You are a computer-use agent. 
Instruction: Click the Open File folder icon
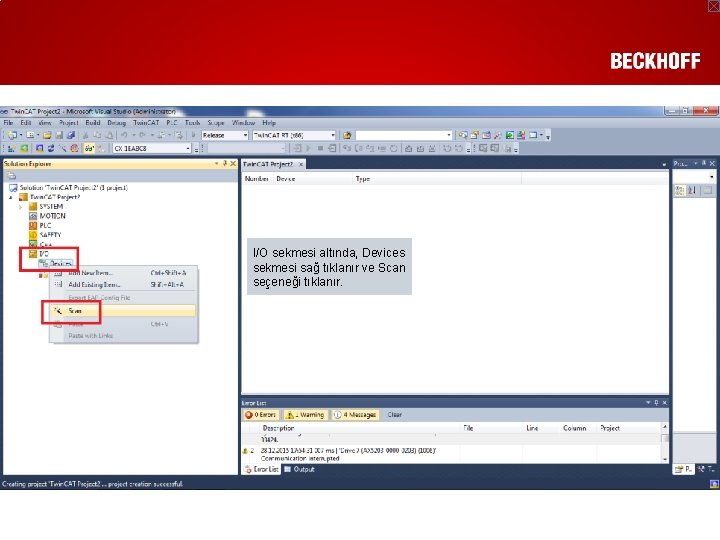point(47,135)
